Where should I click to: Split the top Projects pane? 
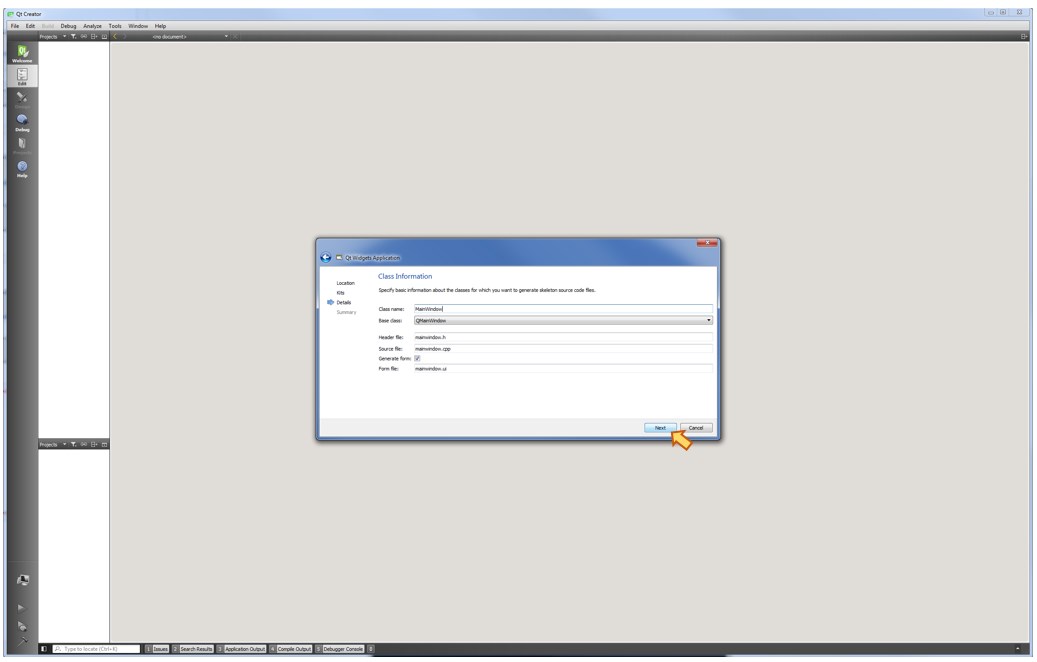(x=94, y=36)
